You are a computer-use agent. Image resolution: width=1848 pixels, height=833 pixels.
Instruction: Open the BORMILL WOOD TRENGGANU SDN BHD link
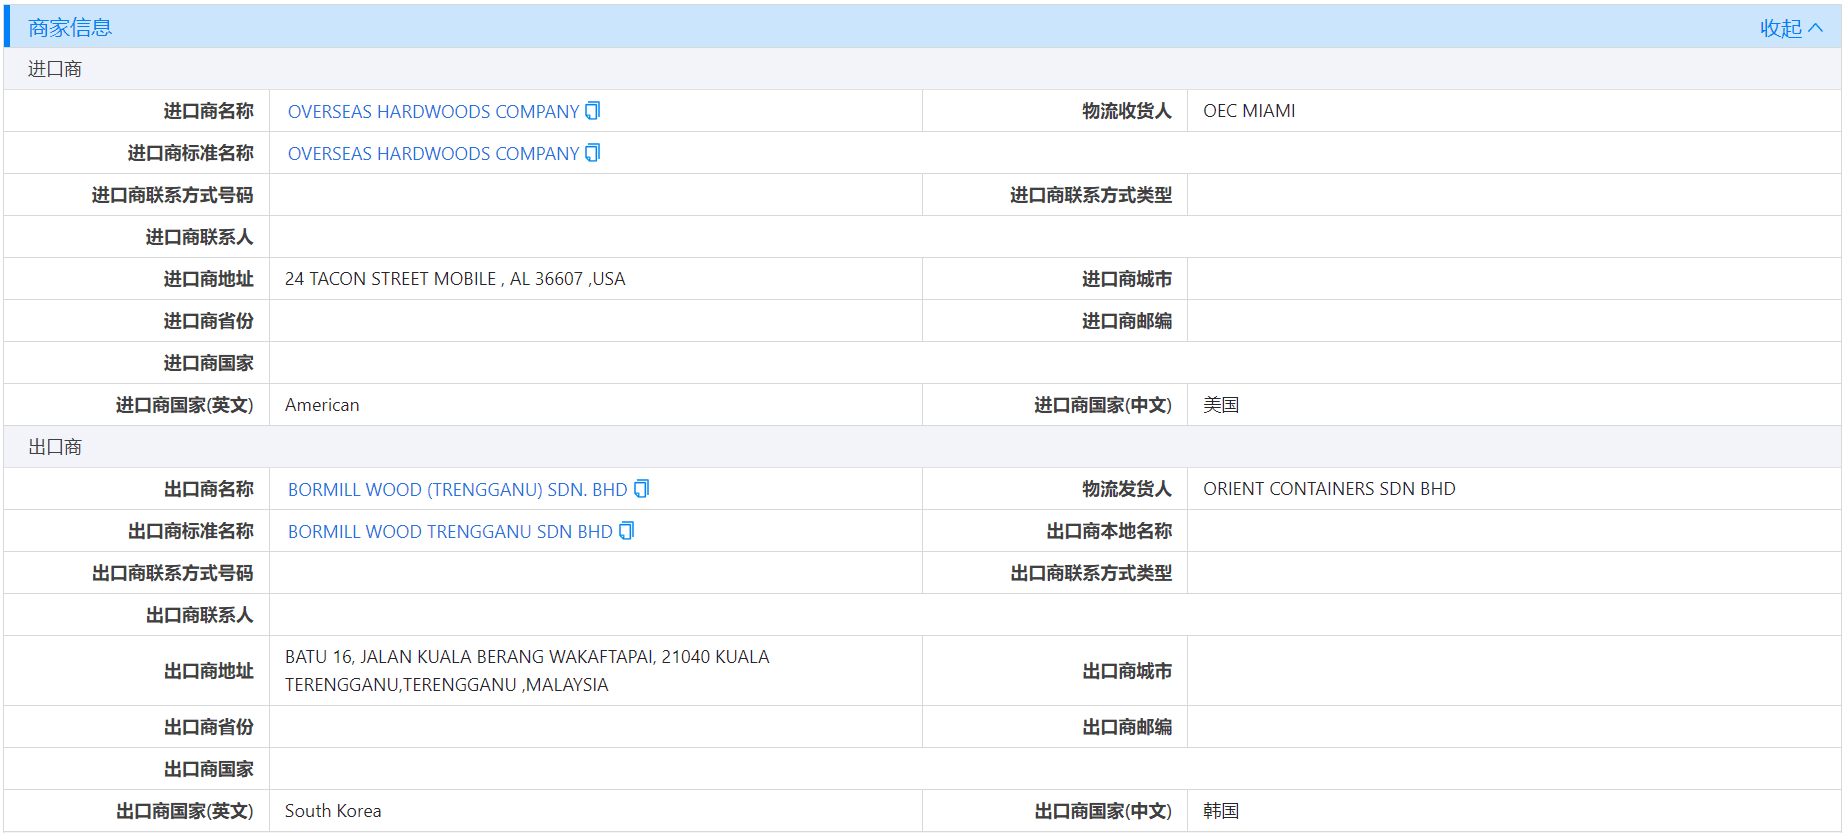click(x=450, y=532)
